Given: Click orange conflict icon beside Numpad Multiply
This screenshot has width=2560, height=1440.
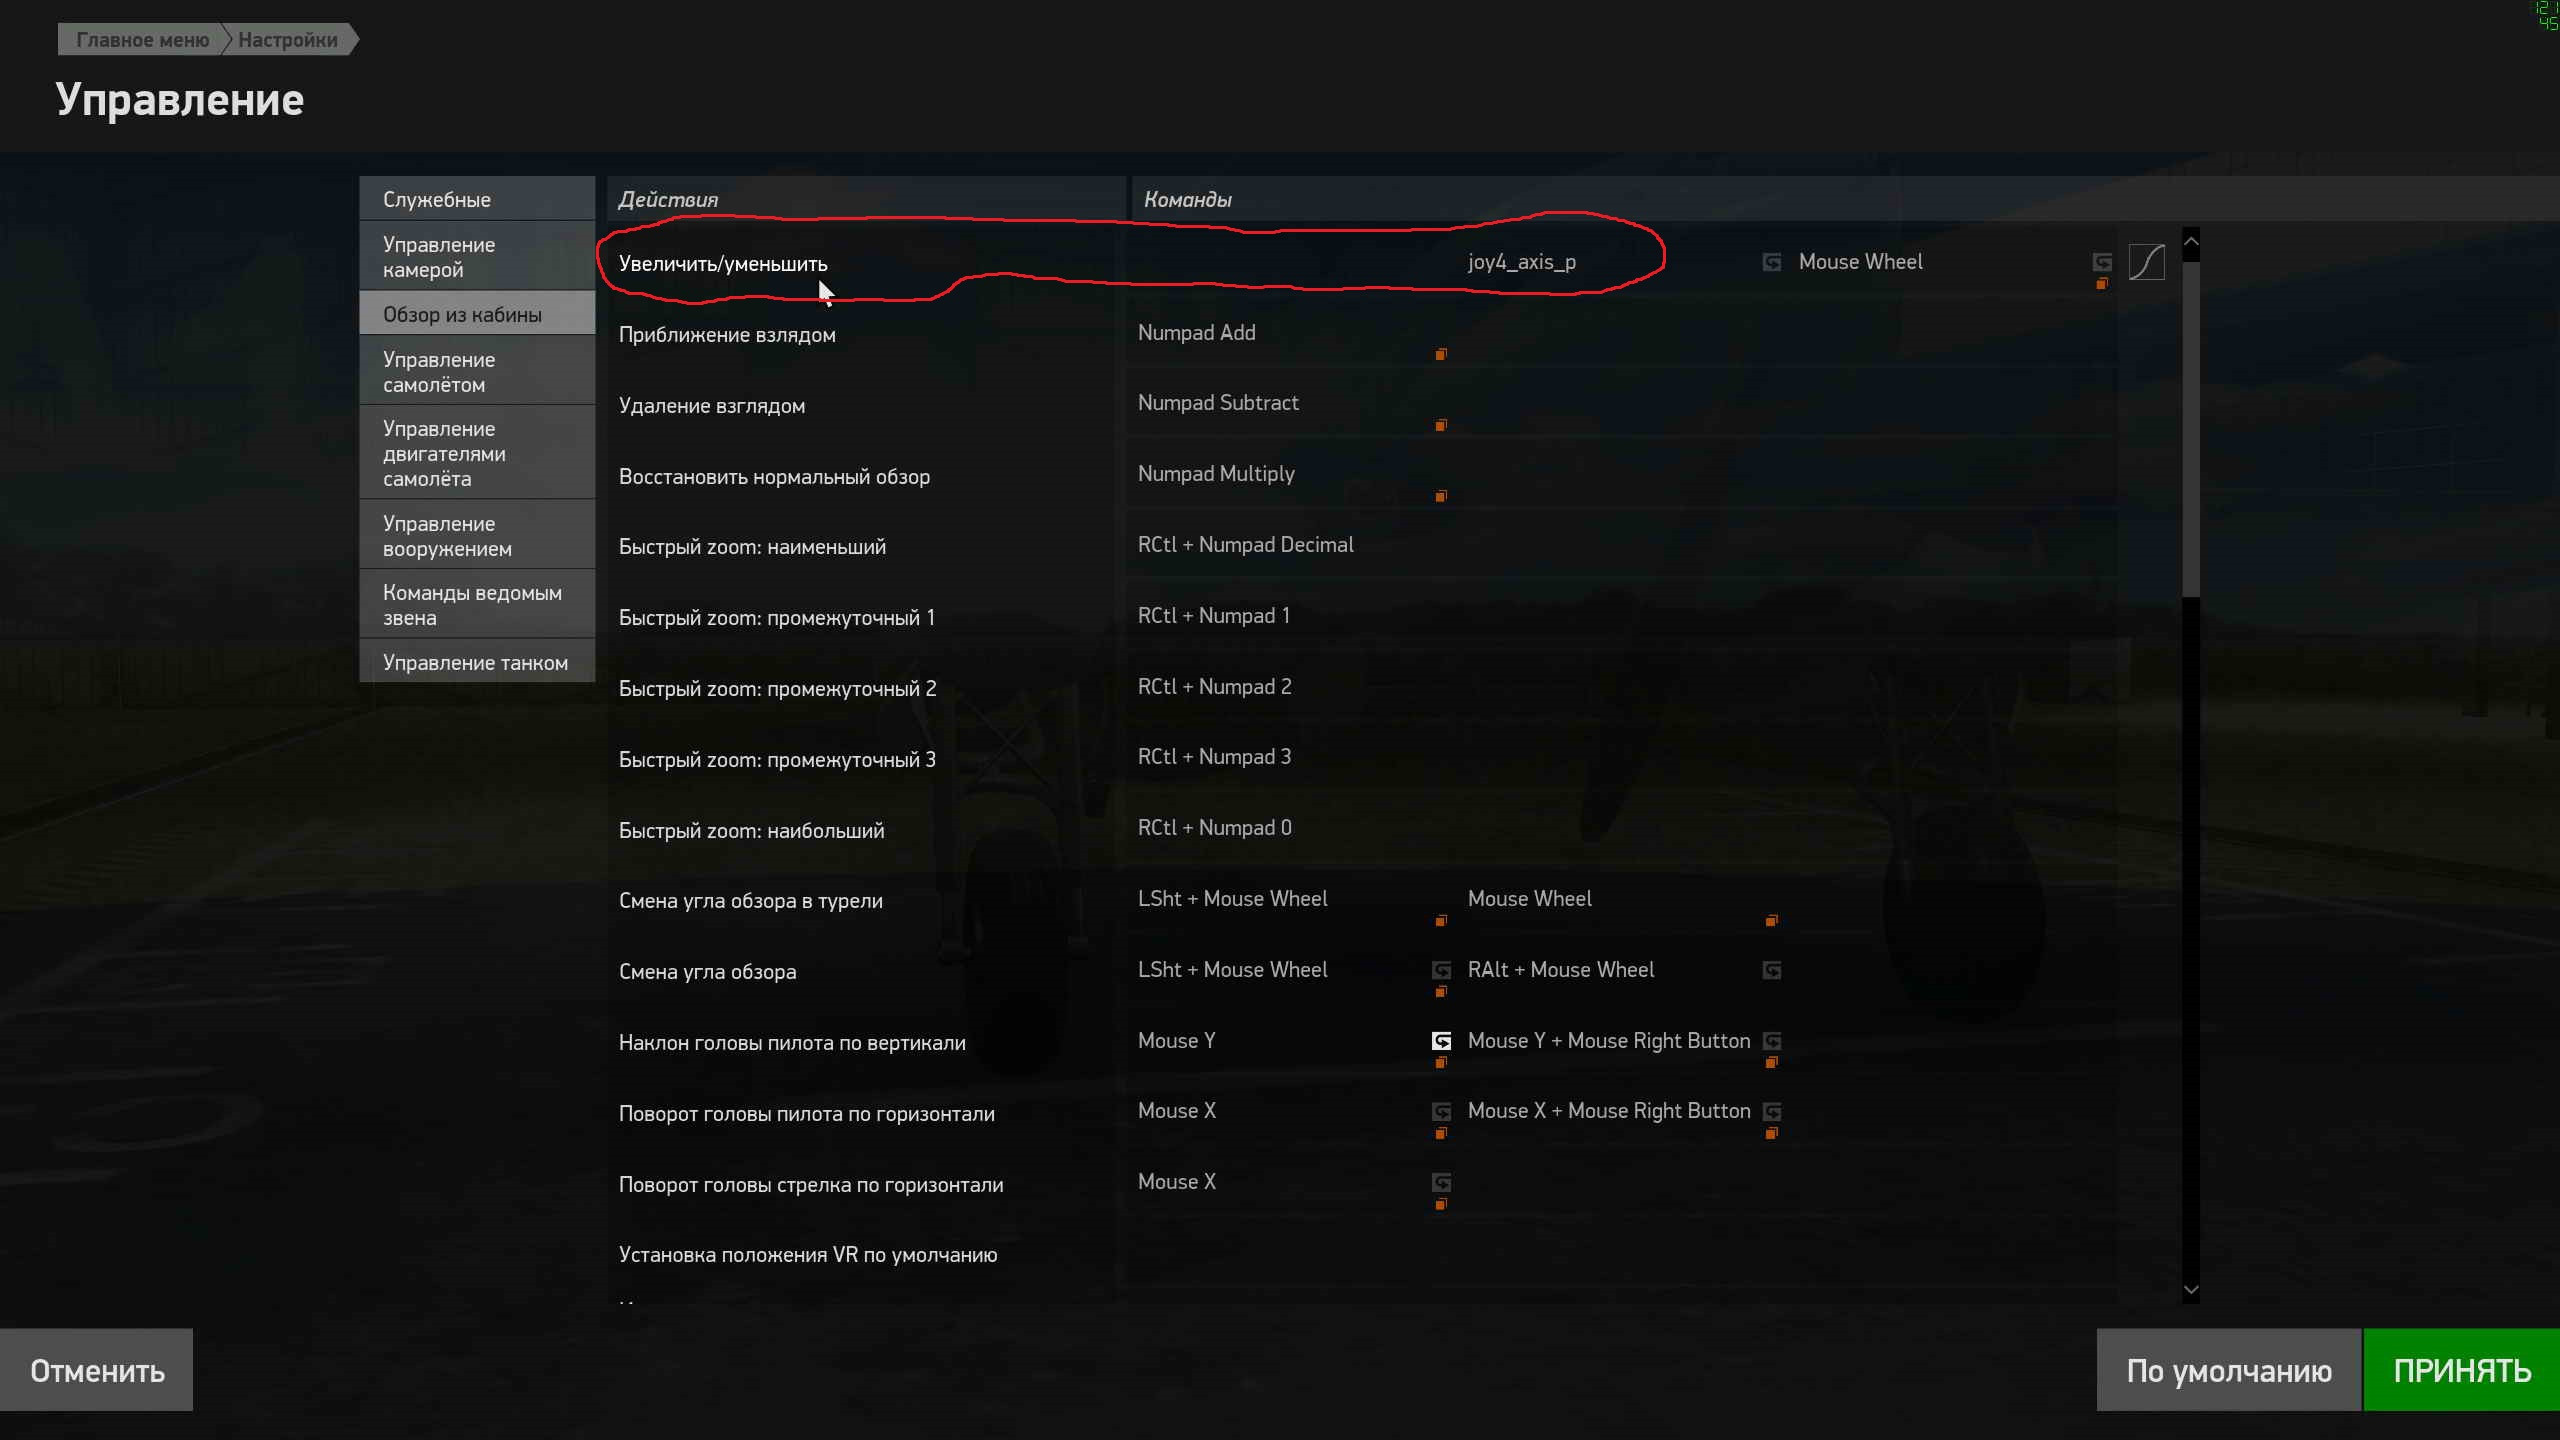Looking at the screenshot, I should point(1441,496).
